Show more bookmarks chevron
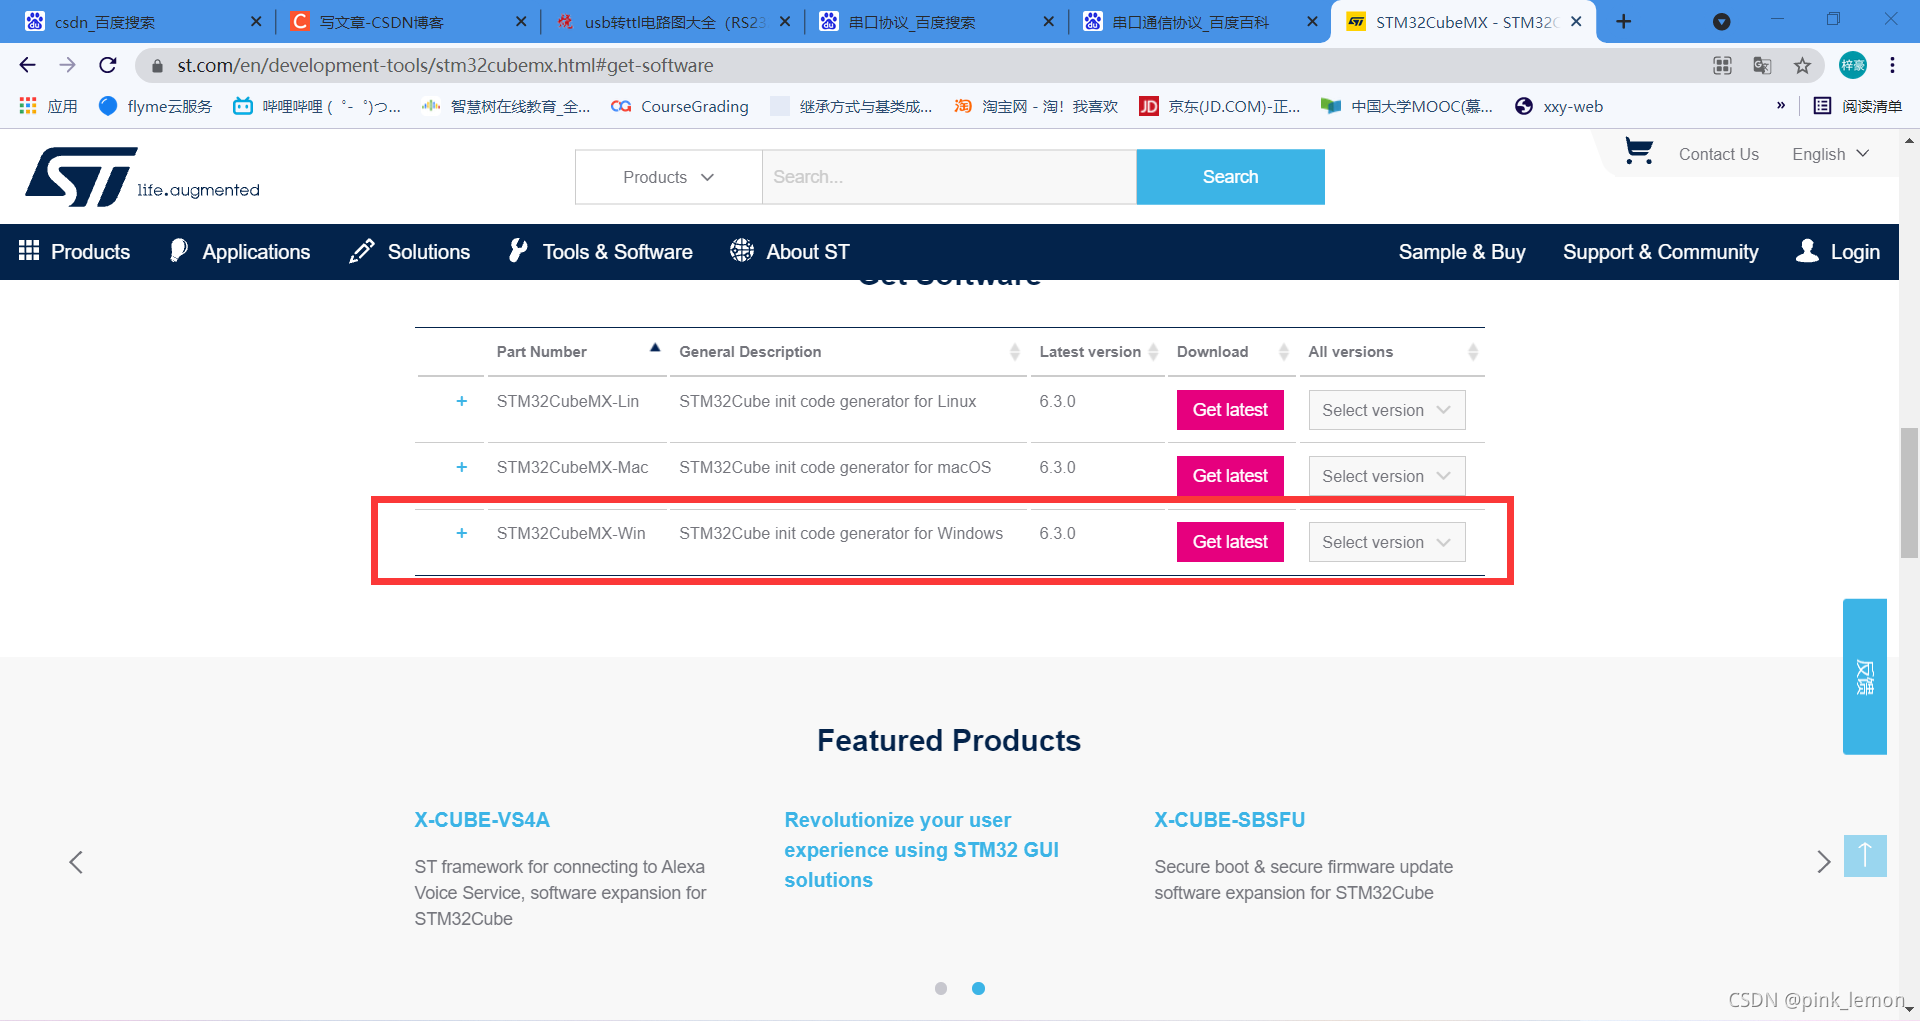This screenshot has height=1021, width=1920. click(1781, 105)
